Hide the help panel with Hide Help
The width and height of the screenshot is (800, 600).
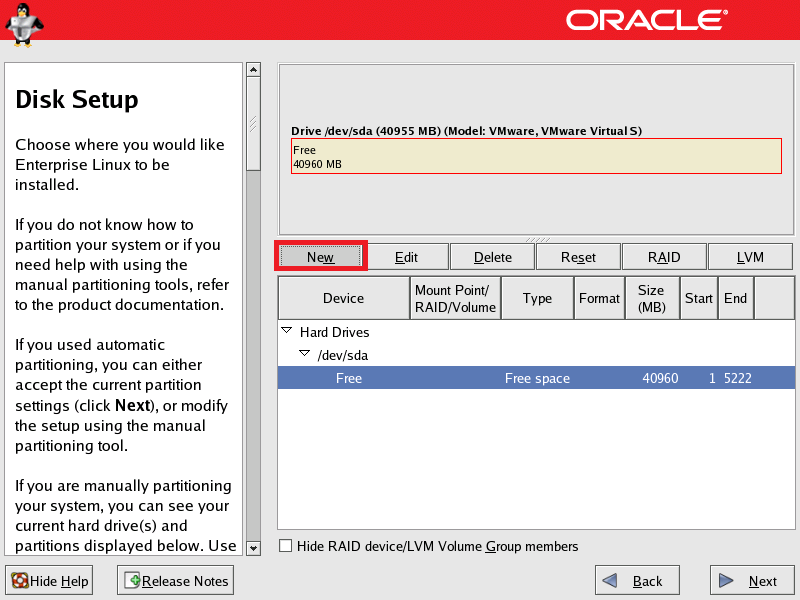(x=49, y=581)
